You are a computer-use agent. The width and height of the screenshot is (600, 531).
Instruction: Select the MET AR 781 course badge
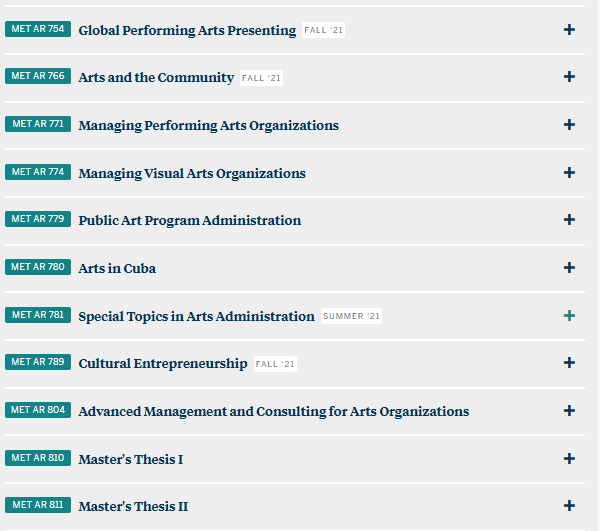38,315
